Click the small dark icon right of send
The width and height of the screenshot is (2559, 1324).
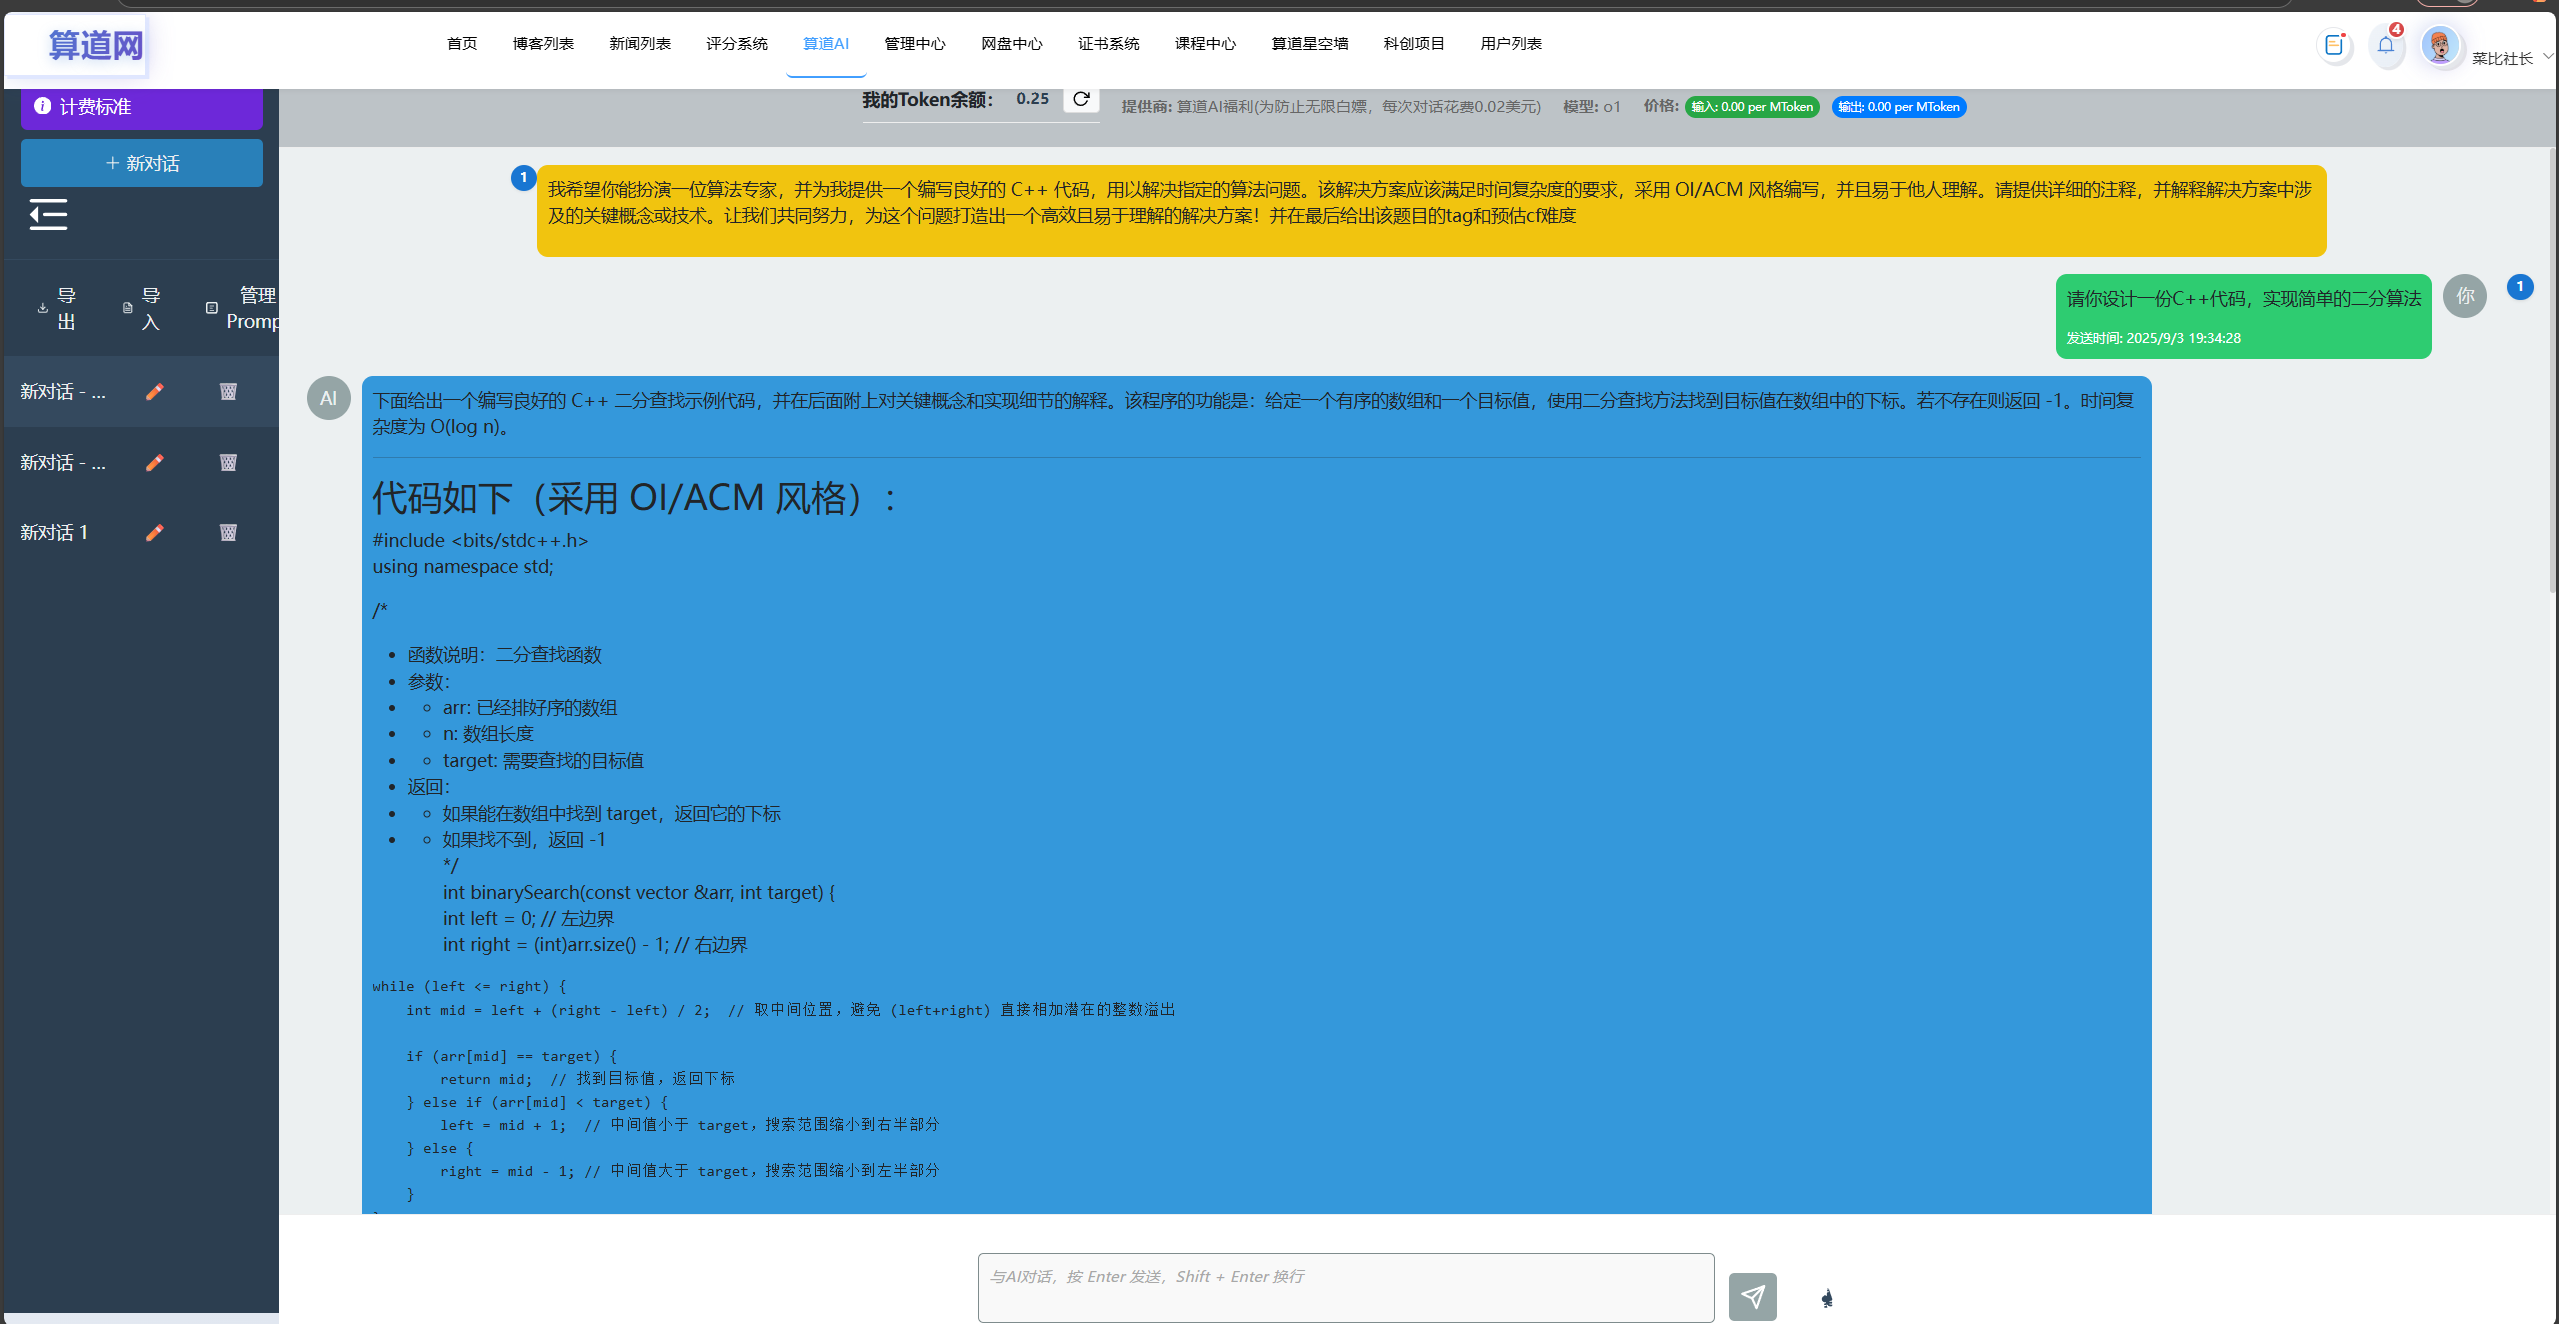pyautogui.click(x=1827, y=1298)
